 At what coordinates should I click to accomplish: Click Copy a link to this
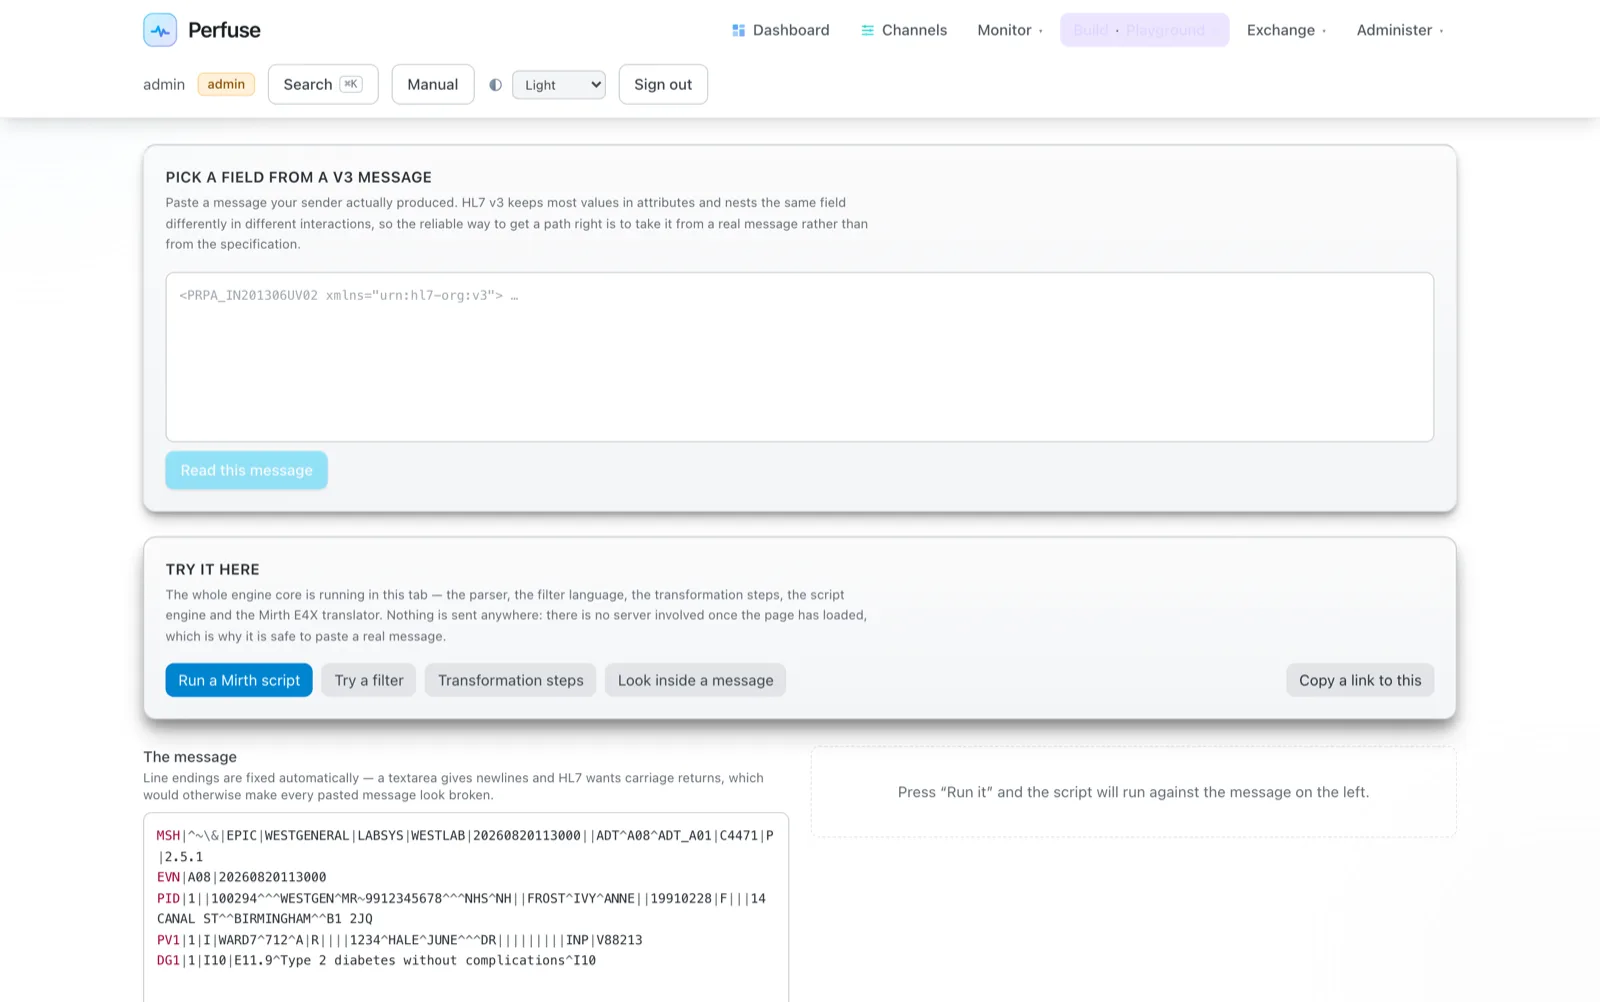(1360, 680)
